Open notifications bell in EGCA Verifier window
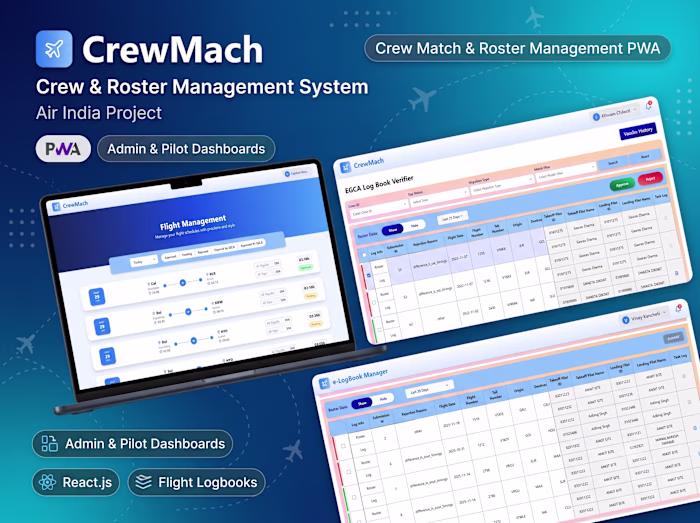Image resolution: width=700 pixels, height=523 pixels. coord(648,106)
